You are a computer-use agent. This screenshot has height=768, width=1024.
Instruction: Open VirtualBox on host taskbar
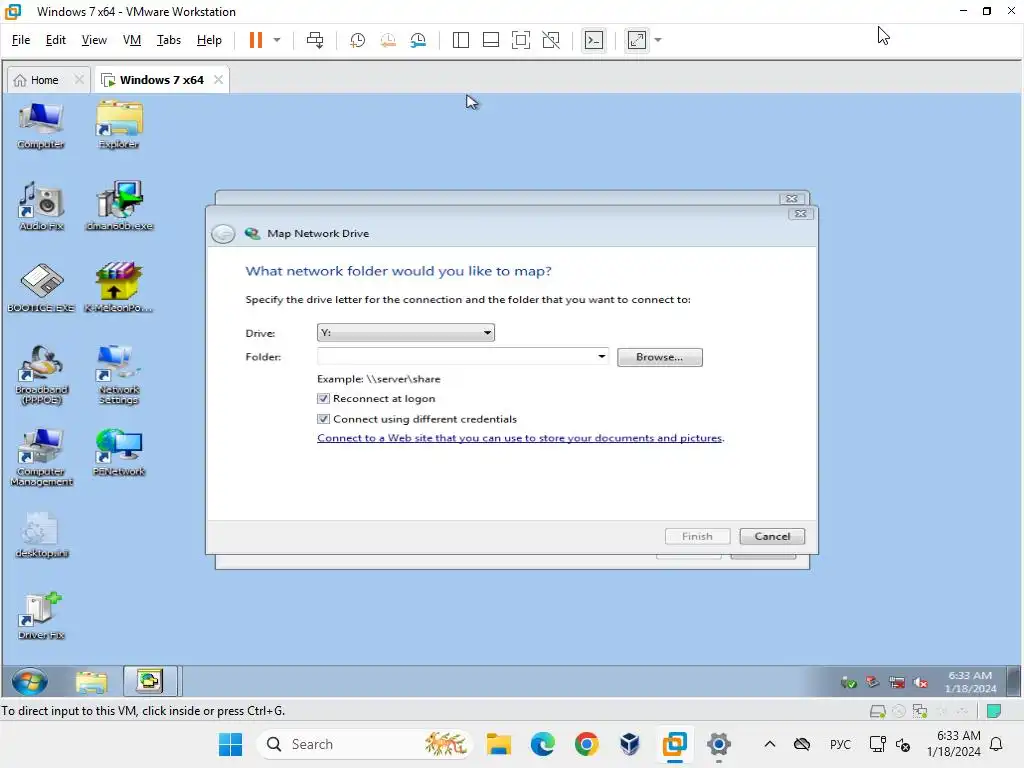tap(630, 744)
